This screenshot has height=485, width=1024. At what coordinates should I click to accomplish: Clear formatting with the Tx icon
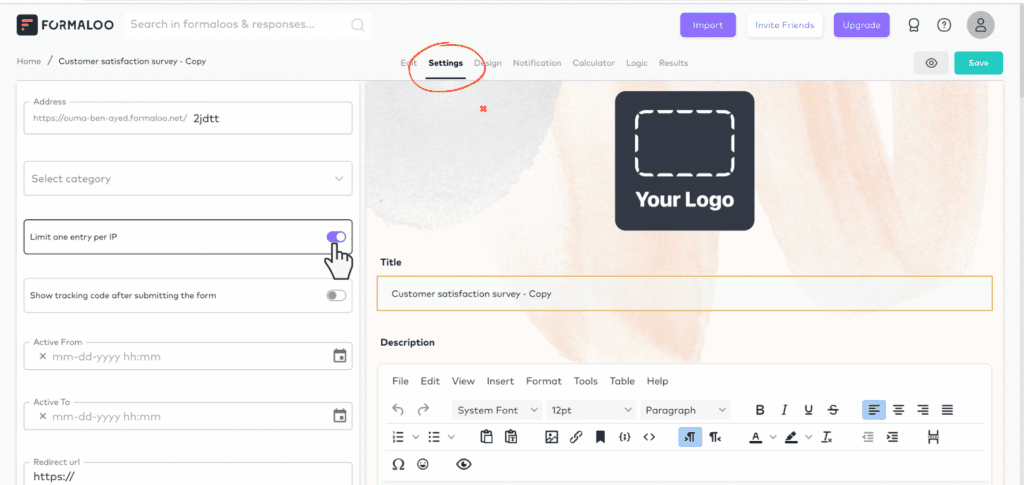coord(827,437)
